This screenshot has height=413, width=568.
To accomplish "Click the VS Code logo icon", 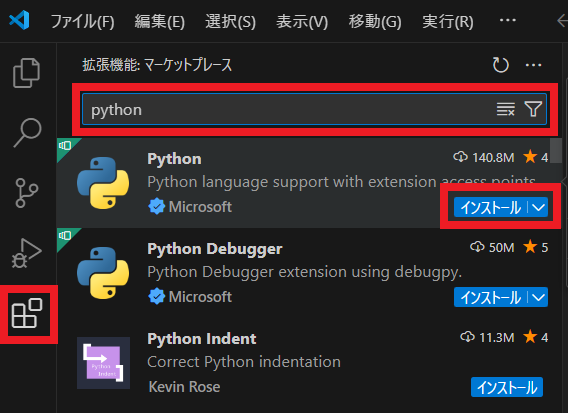I will click(x=19, y=20).
